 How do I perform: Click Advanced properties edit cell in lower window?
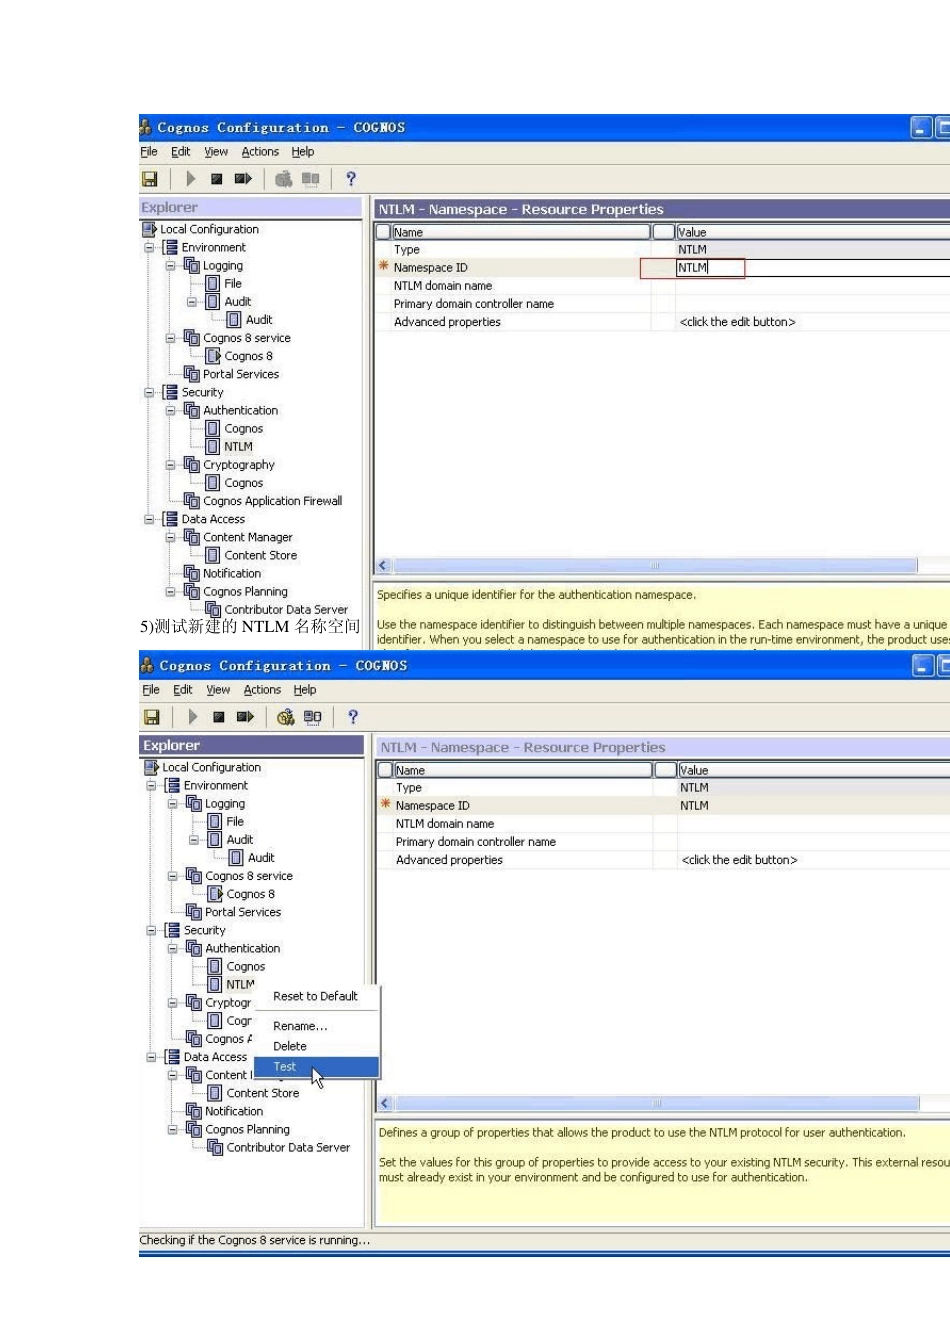[x=815, y=860]
